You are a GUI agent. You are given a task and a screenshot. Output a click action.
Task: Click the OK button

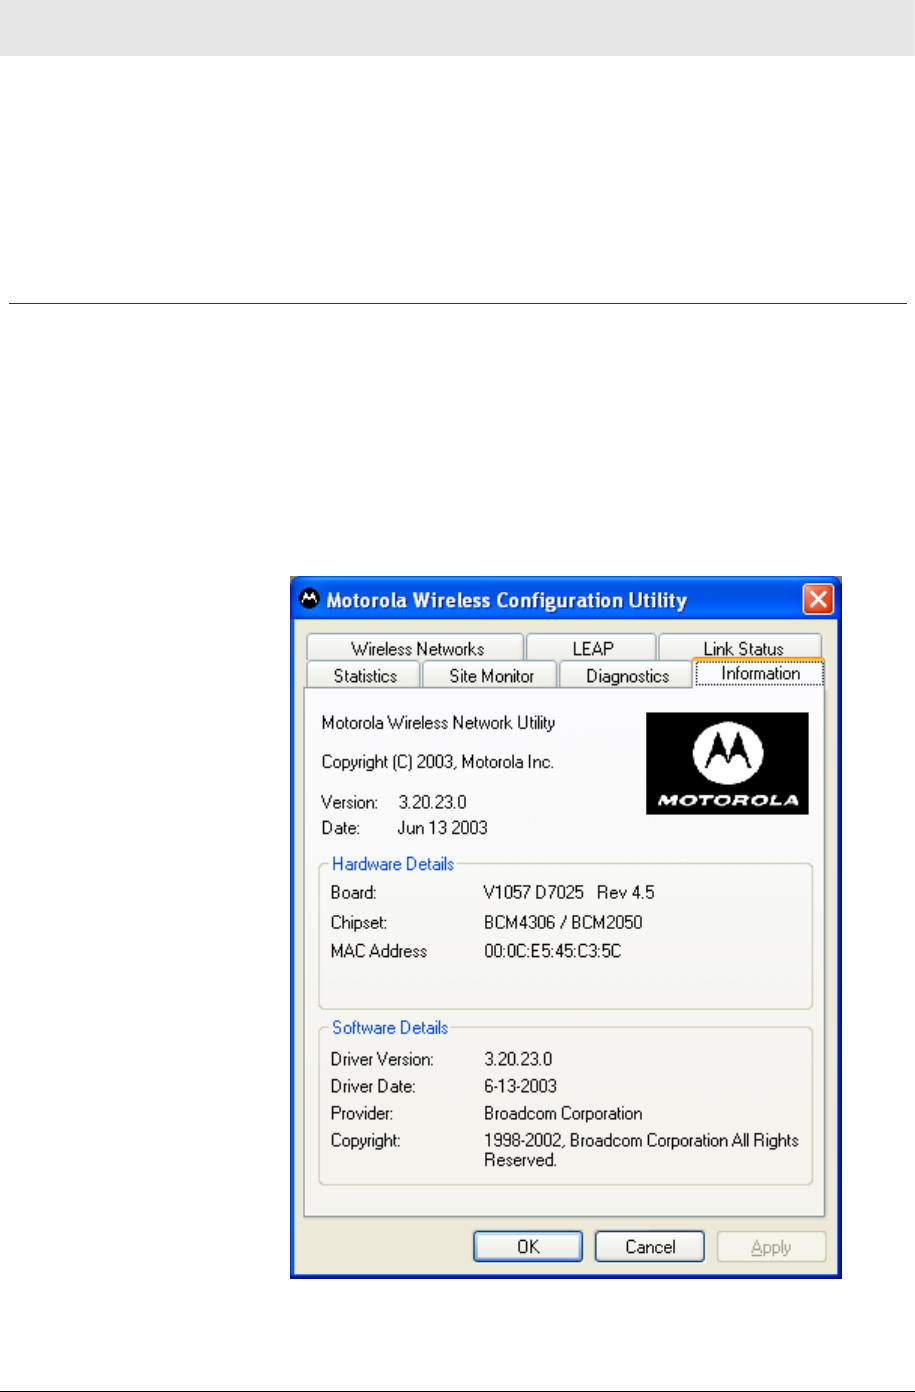tap(528, 1247)
